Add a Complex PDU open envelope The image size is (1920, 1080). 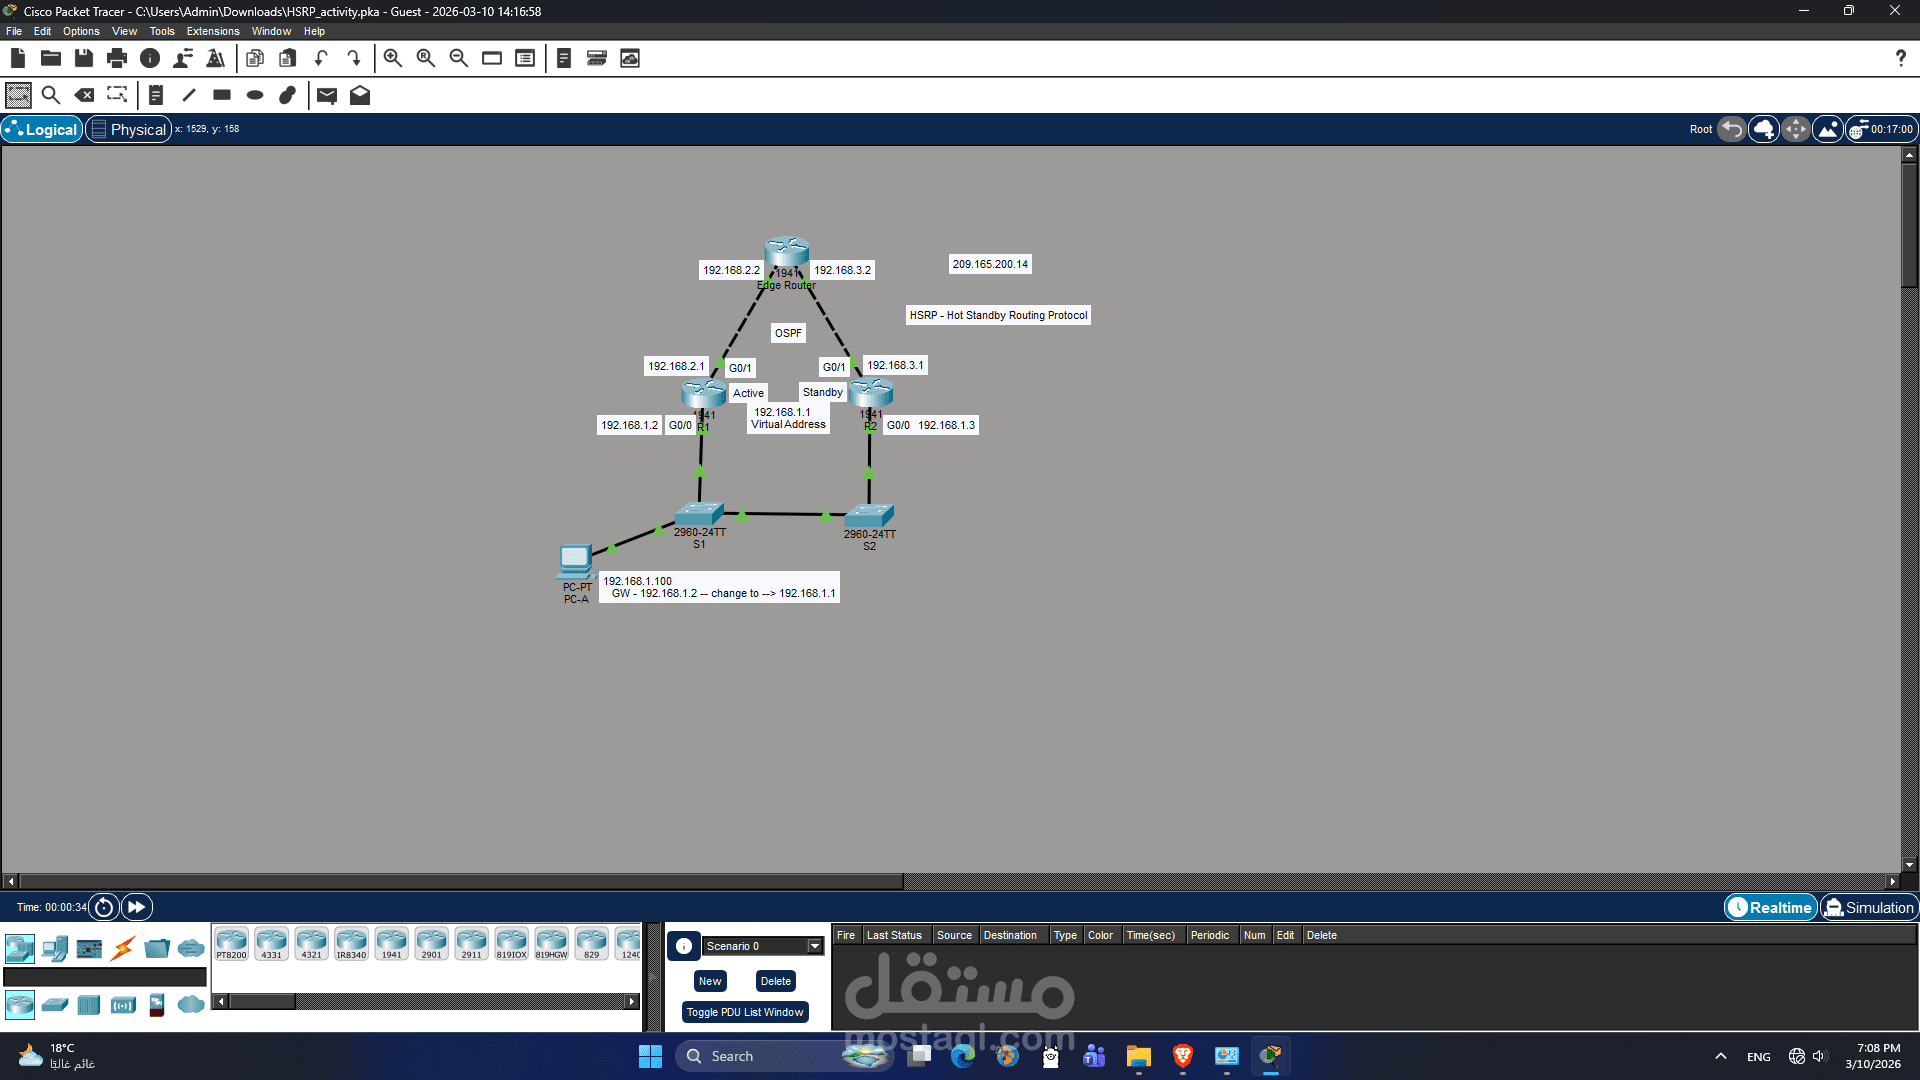coord(360,95)
